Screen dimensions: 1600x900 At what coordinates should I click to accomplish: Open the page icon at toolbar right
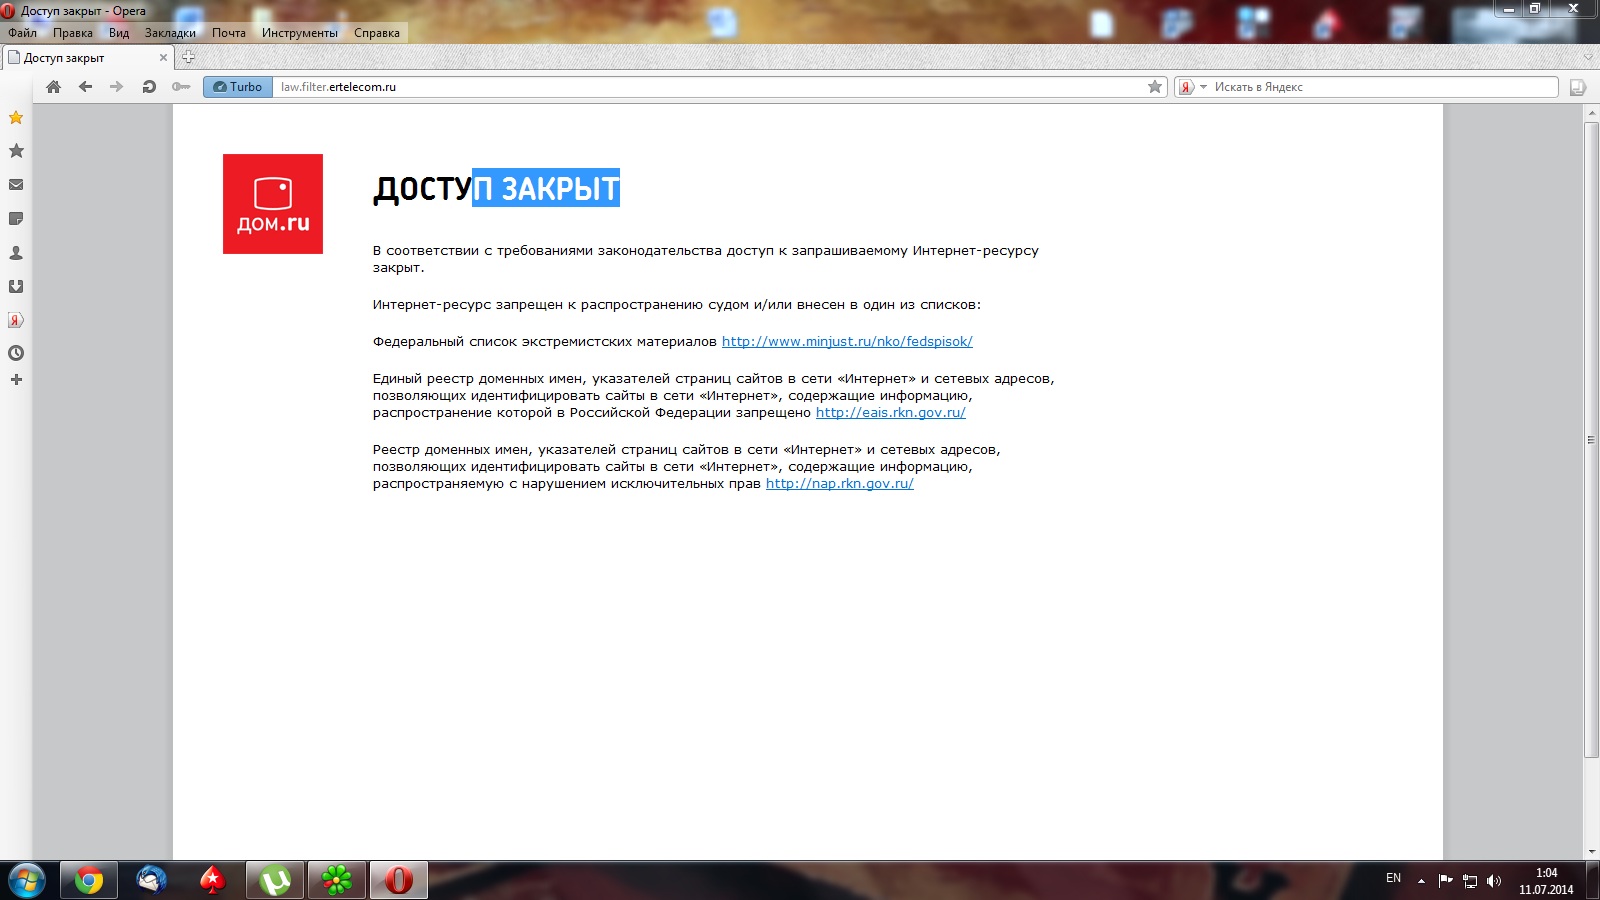coord(1577,87)
